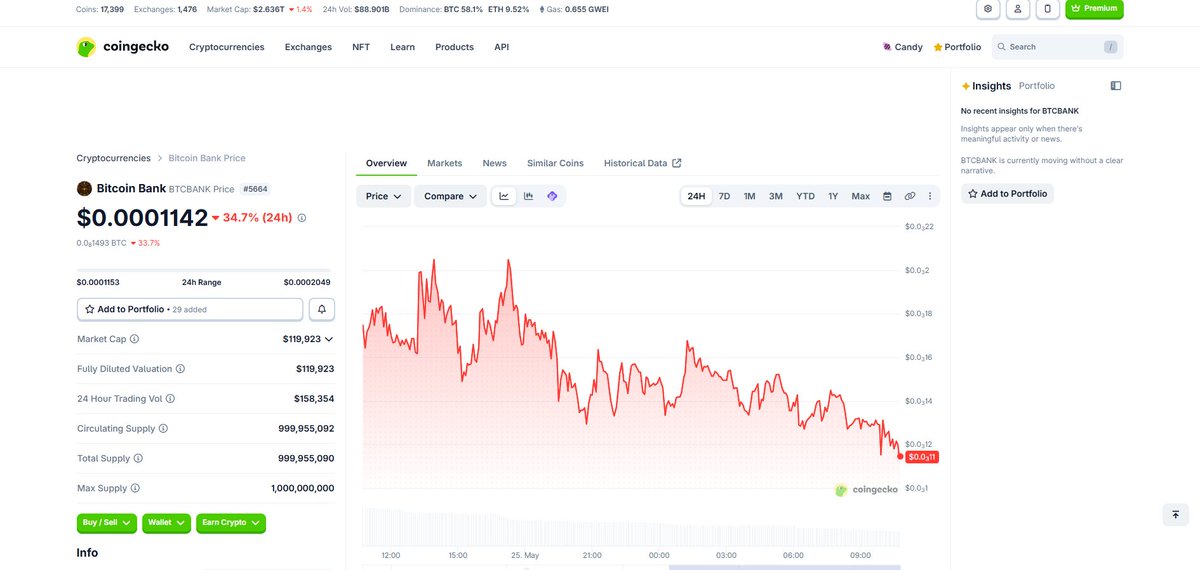Click the 24 Hour Trading Vol info icon

170,398
